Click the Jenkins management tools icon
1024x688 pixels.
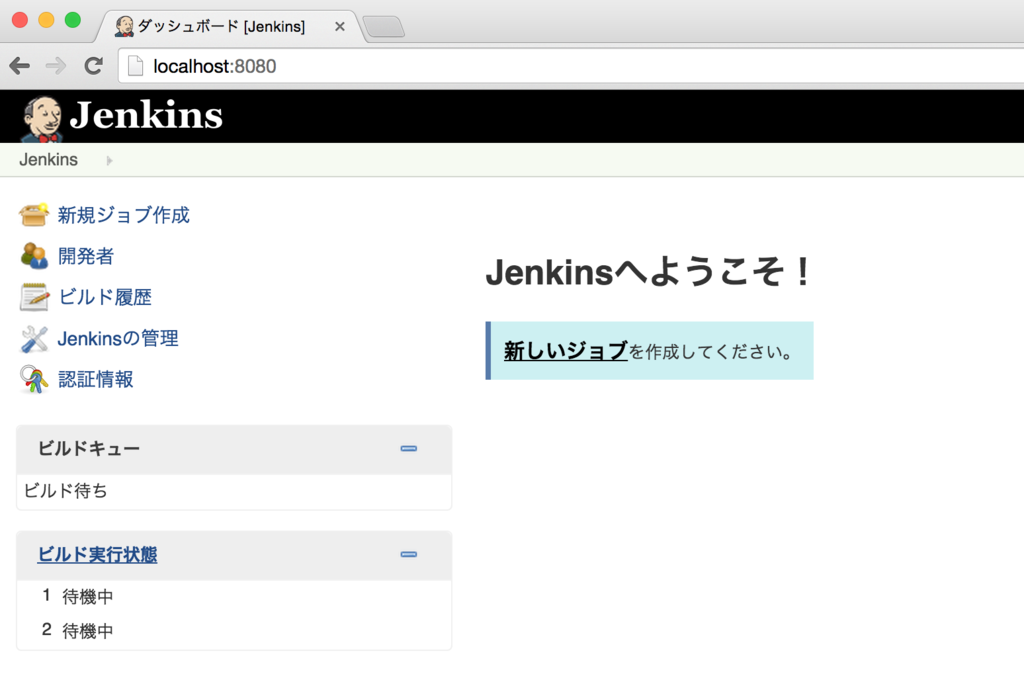pos(34,338)
